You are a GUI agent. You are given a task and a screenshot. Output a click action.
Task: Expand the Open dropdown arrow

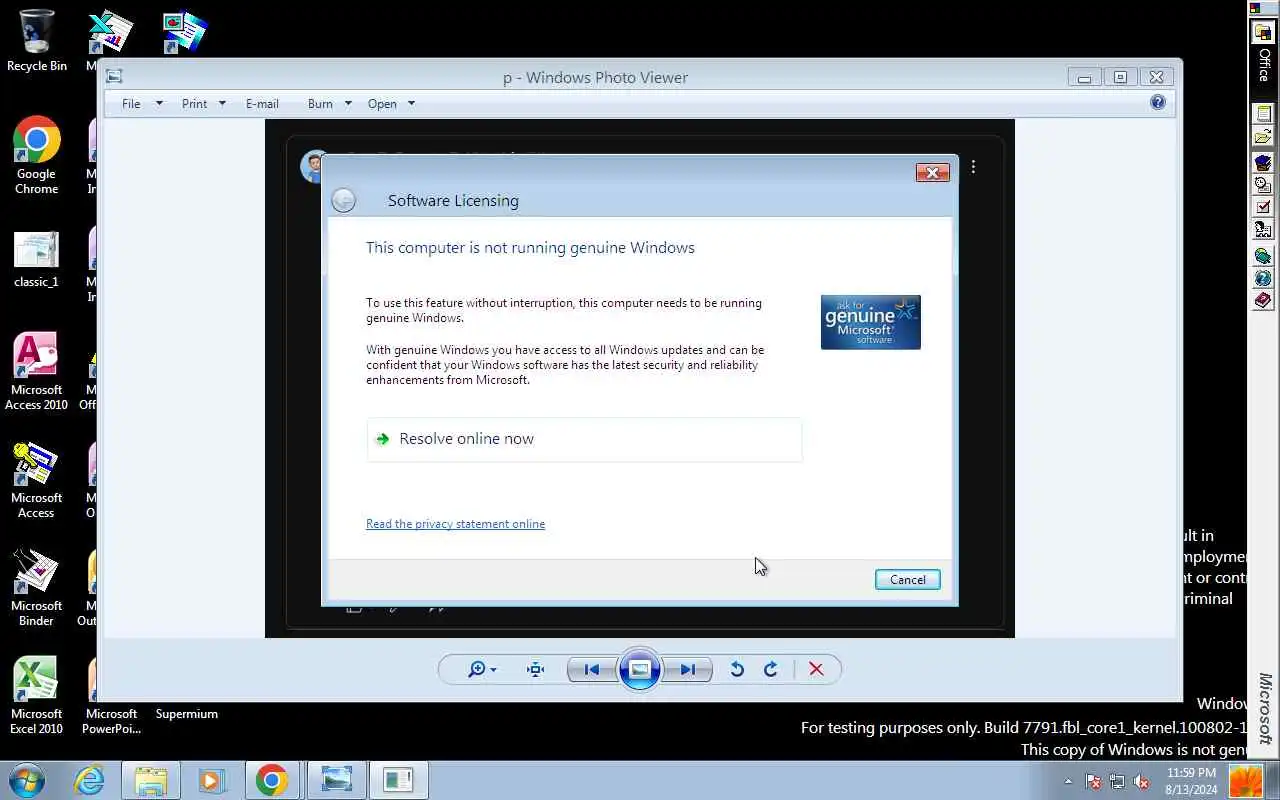point(411,103)
